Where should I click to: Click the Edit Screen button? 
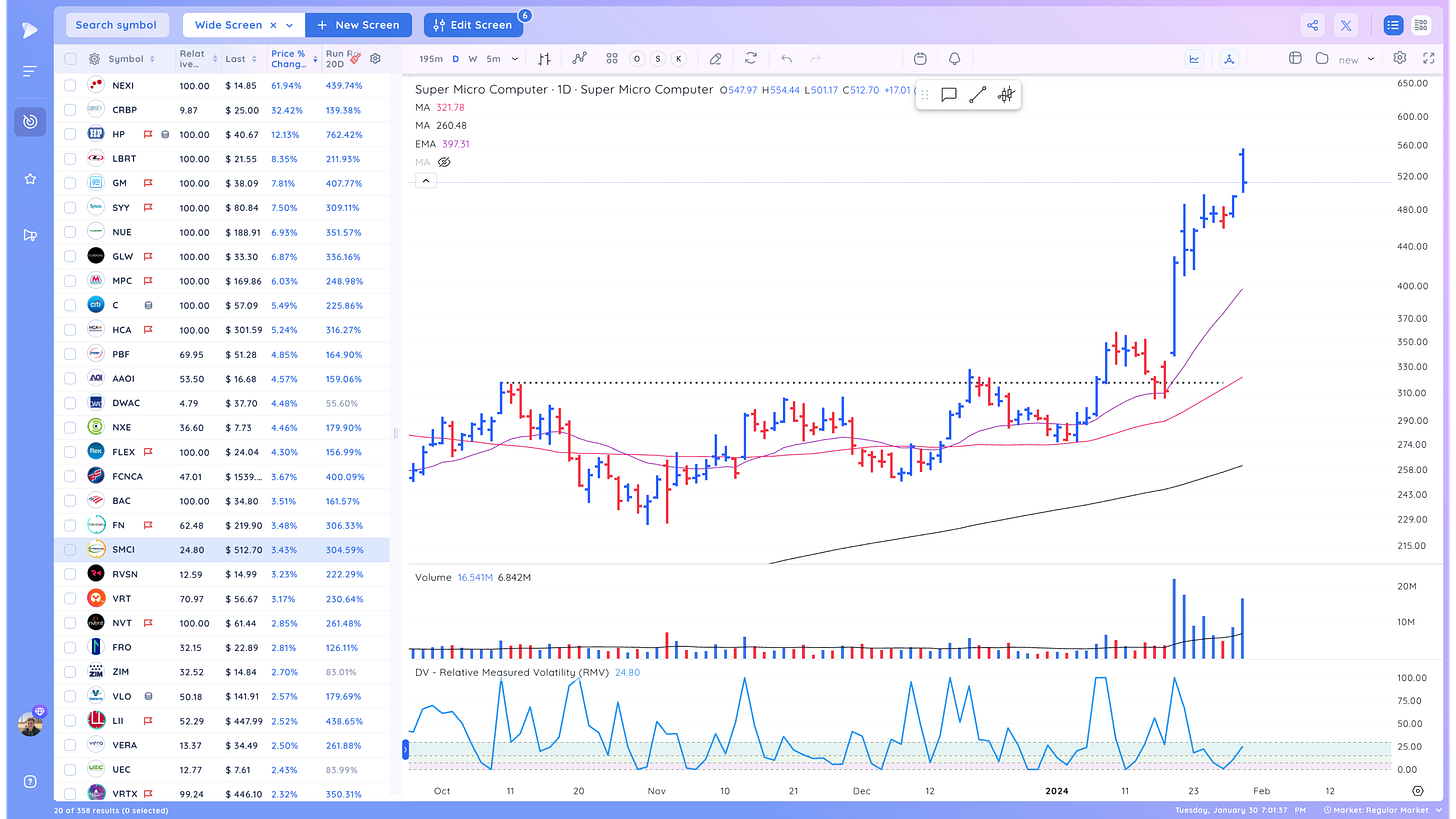473,25
